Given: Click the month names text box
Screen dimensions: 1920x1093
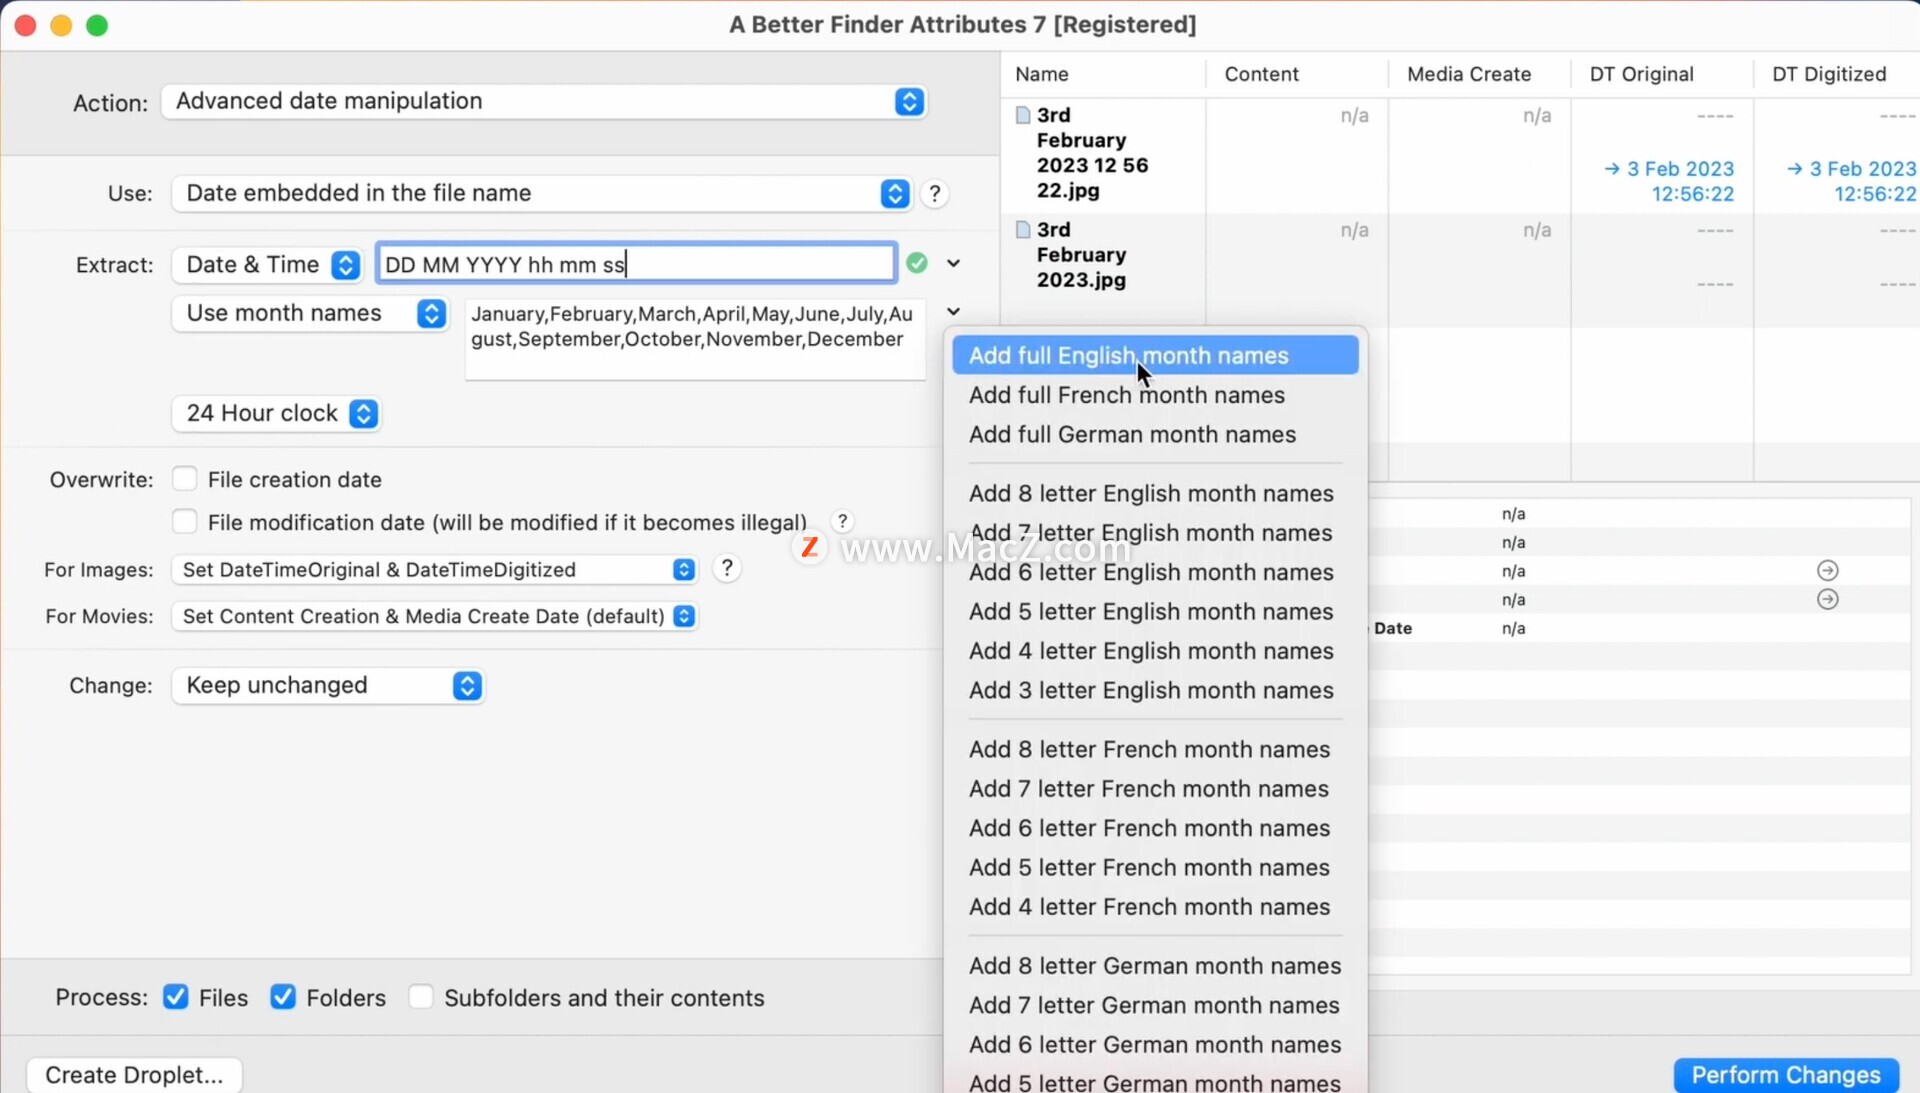Looking at the screenshot, I should [695, 338].
